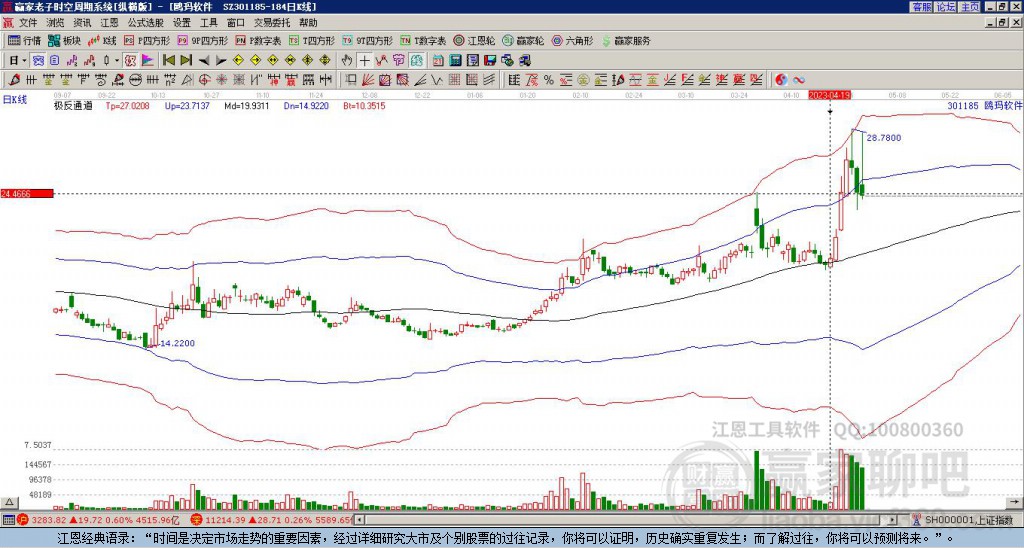Viewport: 1024px width, 548px height.
Task: Click the colored triangle flag icon
Action: [x=148, y=61]
